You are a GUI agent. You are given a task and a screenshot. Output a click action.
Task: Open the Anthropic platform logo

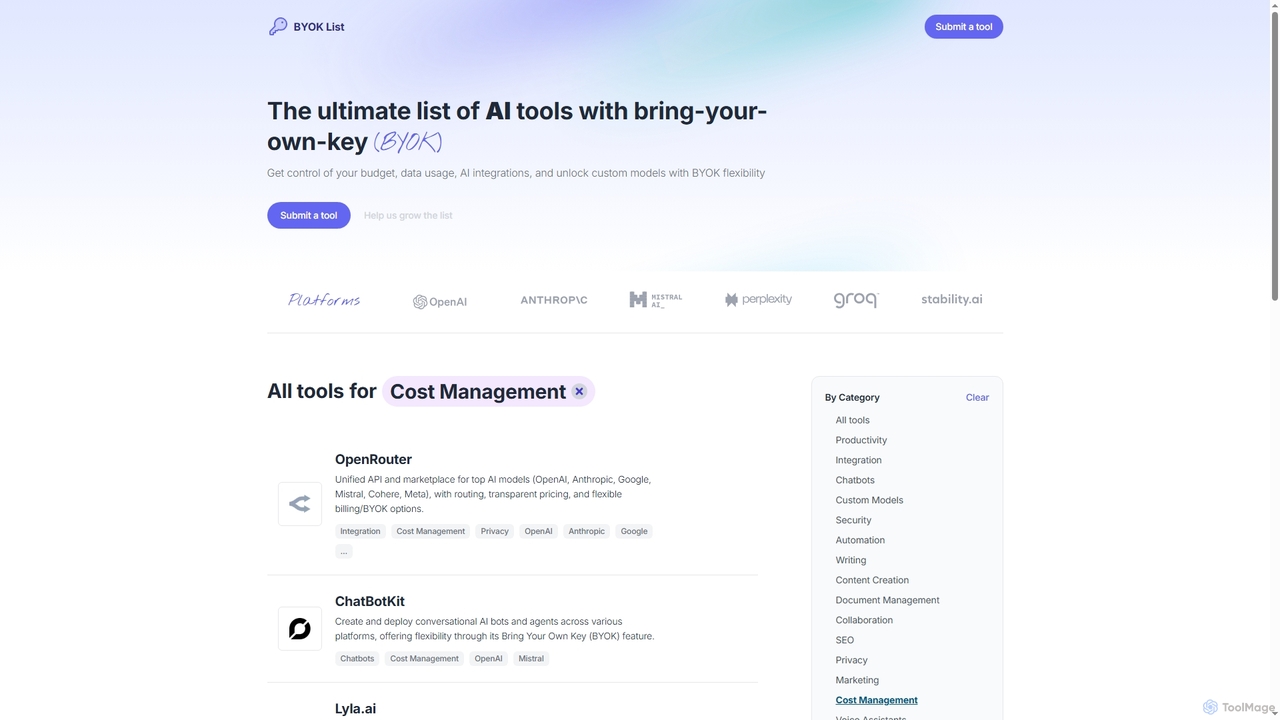click(x=554, y=300)
